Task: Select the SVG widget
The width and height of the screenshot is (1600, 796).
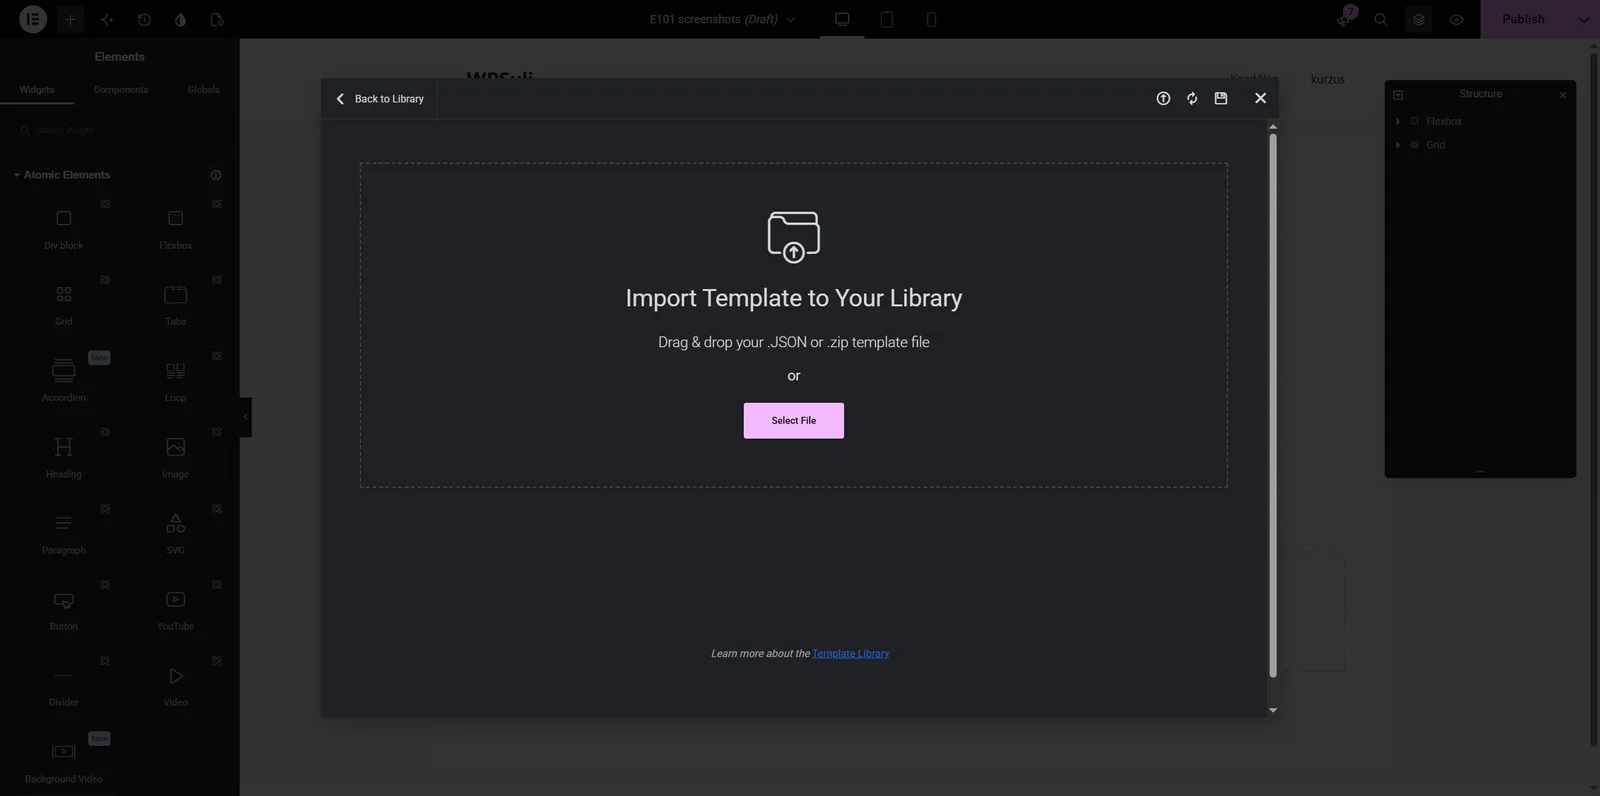Action: tap(176, 533)
